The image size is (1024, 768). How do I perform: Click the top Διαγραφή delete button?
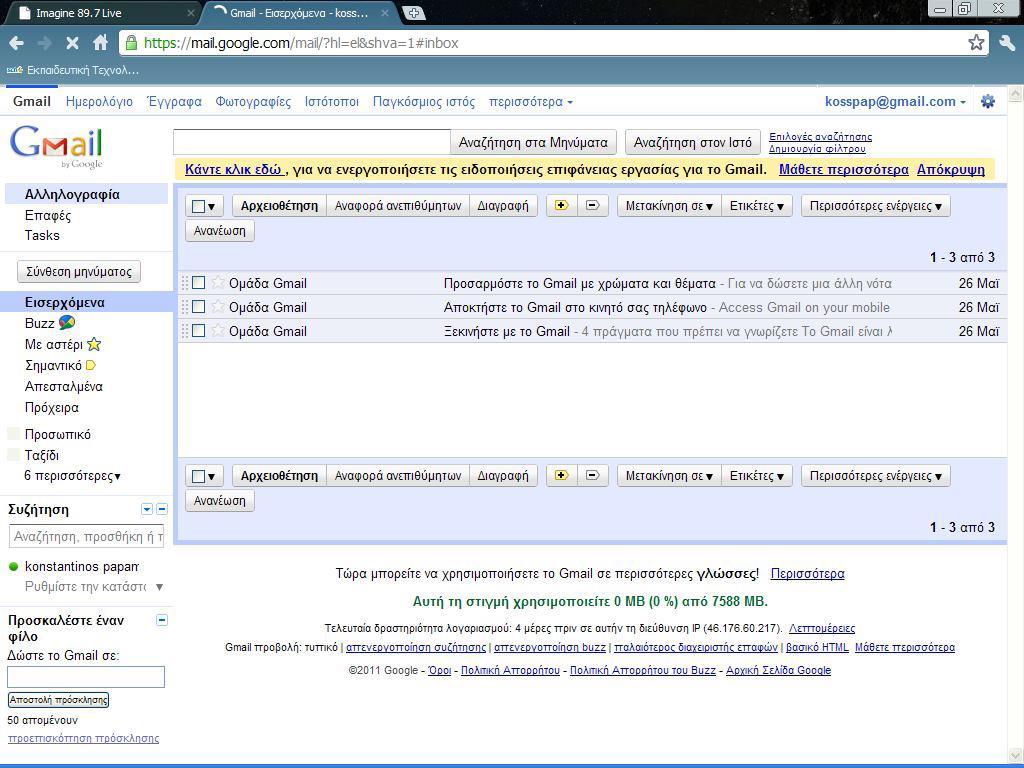pos(503,206)
